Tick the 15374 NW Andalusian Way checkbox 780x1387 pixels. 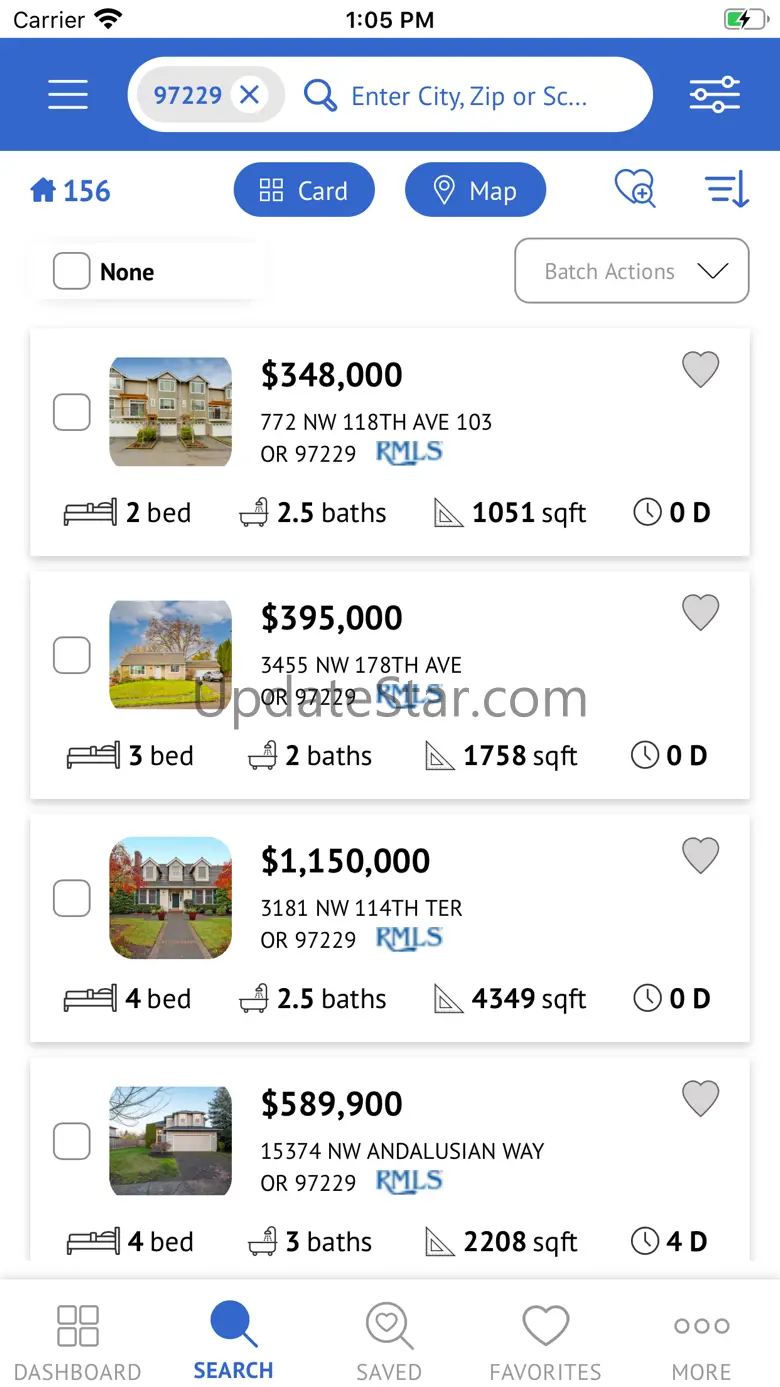pyautogui.click(x=72, y=1141)
